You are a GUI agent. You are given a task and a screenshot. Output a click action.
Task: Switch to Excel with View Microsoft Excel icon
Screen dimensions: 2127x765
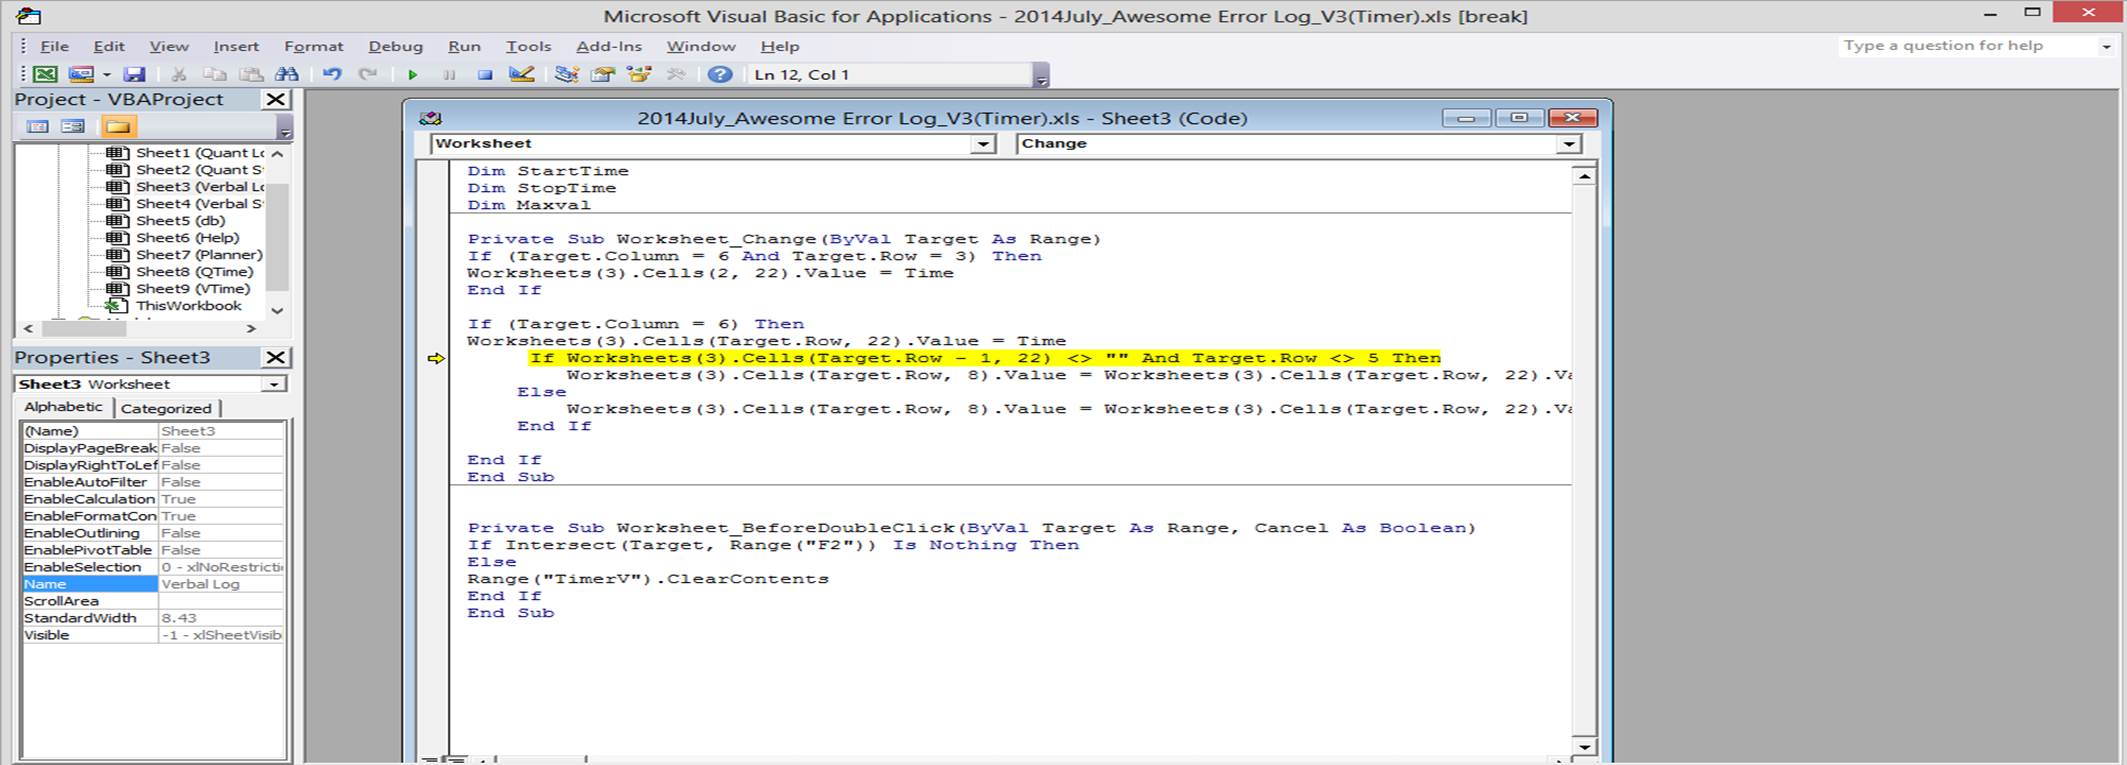pyautogui.click(x=46, y=74)
